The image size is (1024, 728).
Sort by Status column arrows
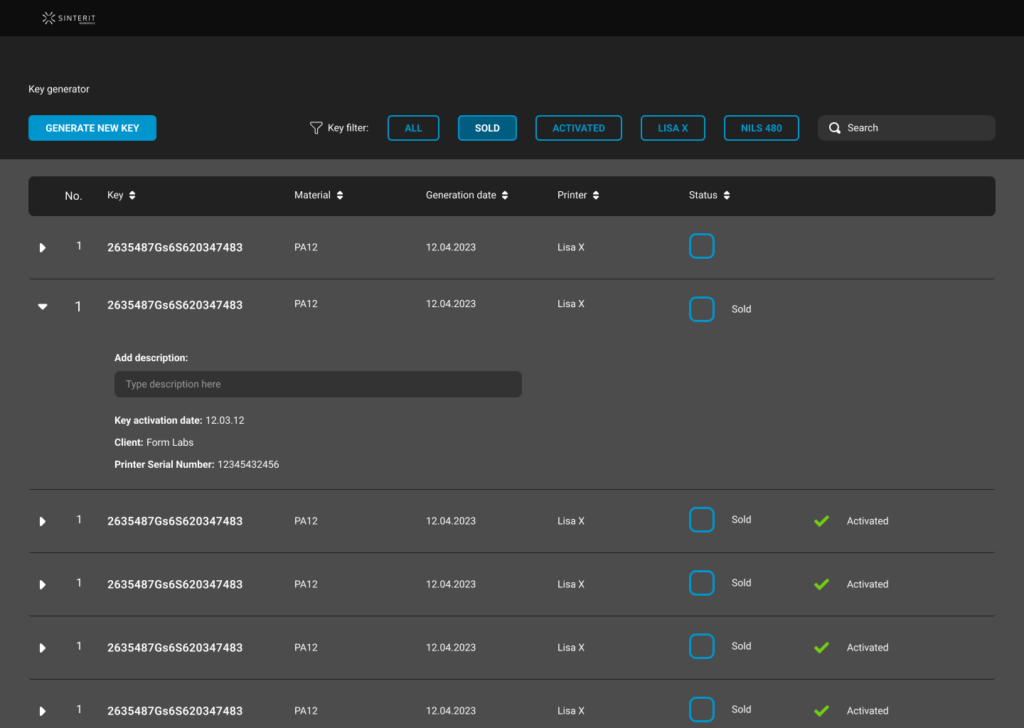[726, 196]
